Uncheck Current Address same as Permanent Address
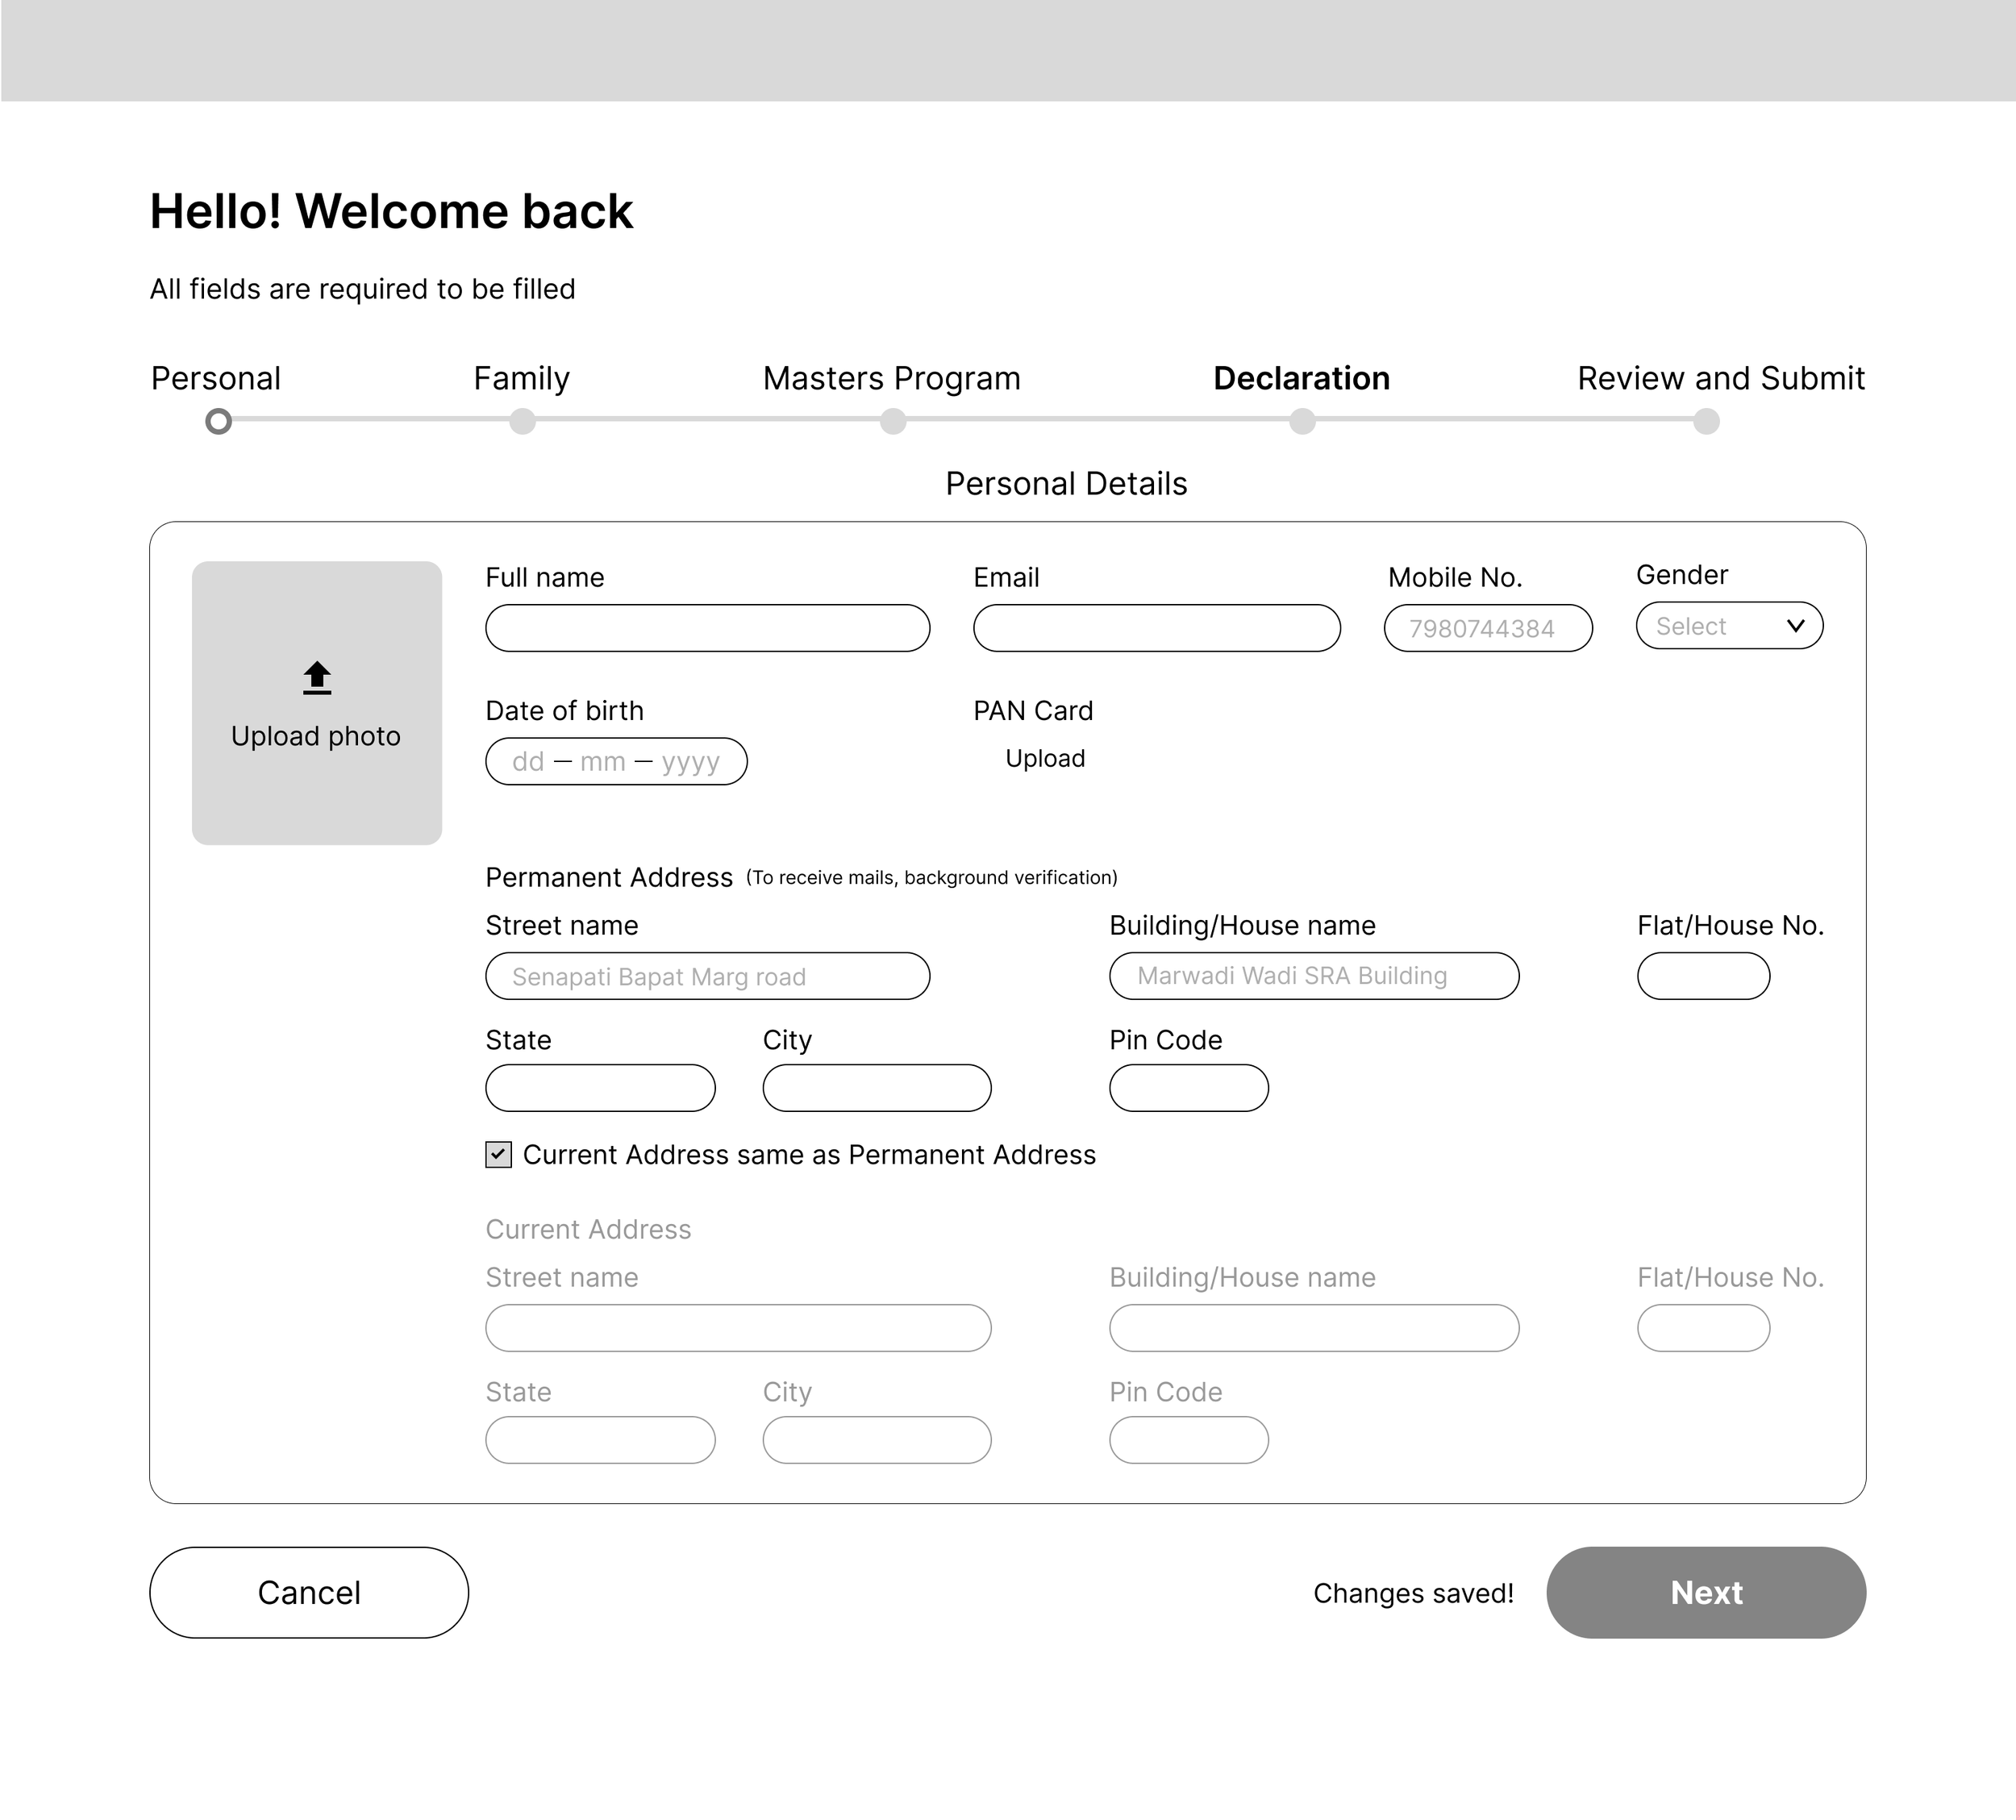 [499, 1155]
